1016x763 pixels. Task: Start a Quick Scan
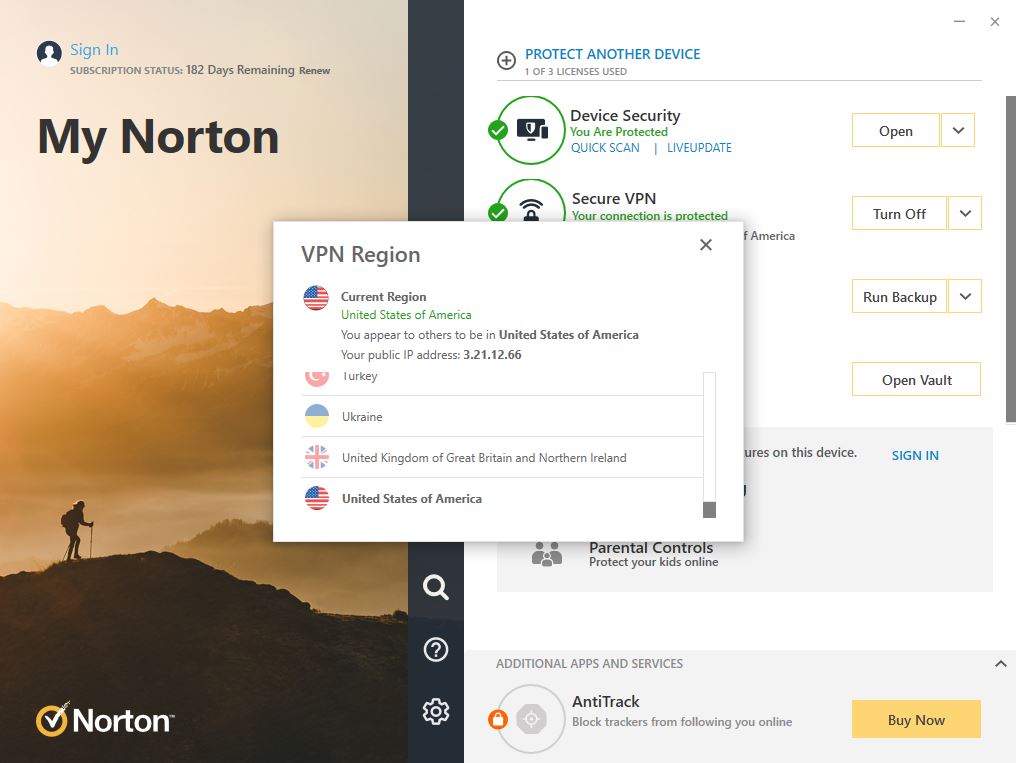(605, 148)
